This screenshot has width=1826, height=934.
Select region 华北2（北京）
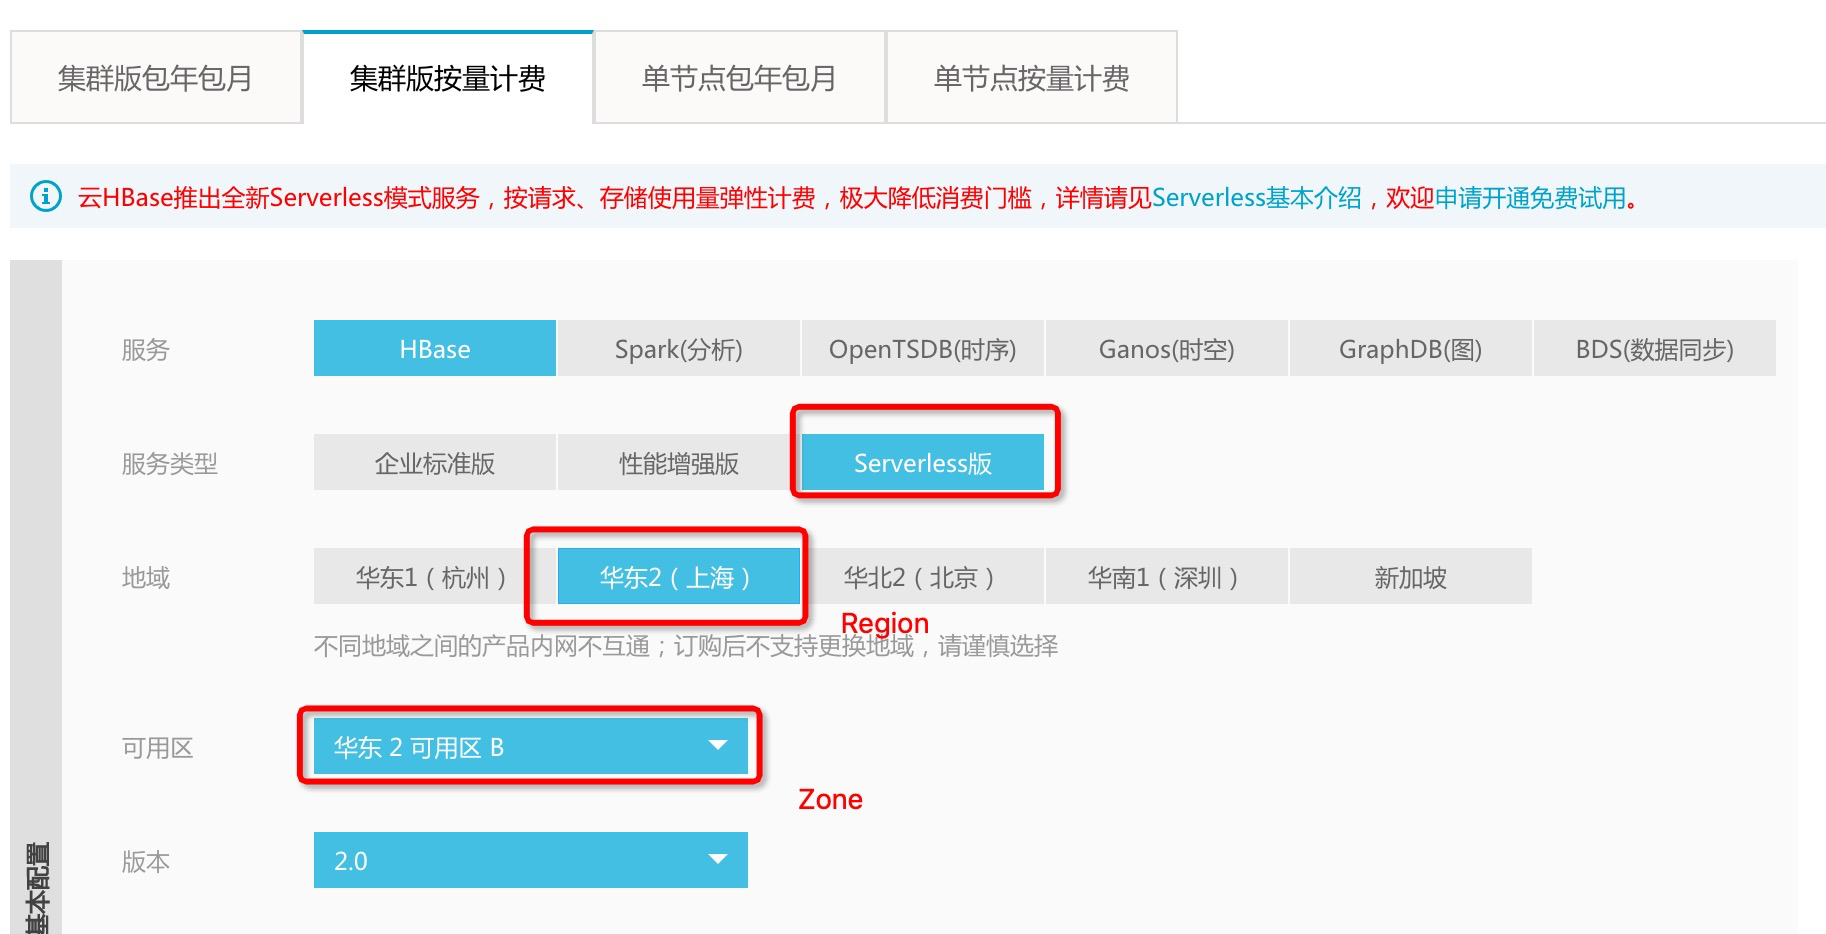923,576
